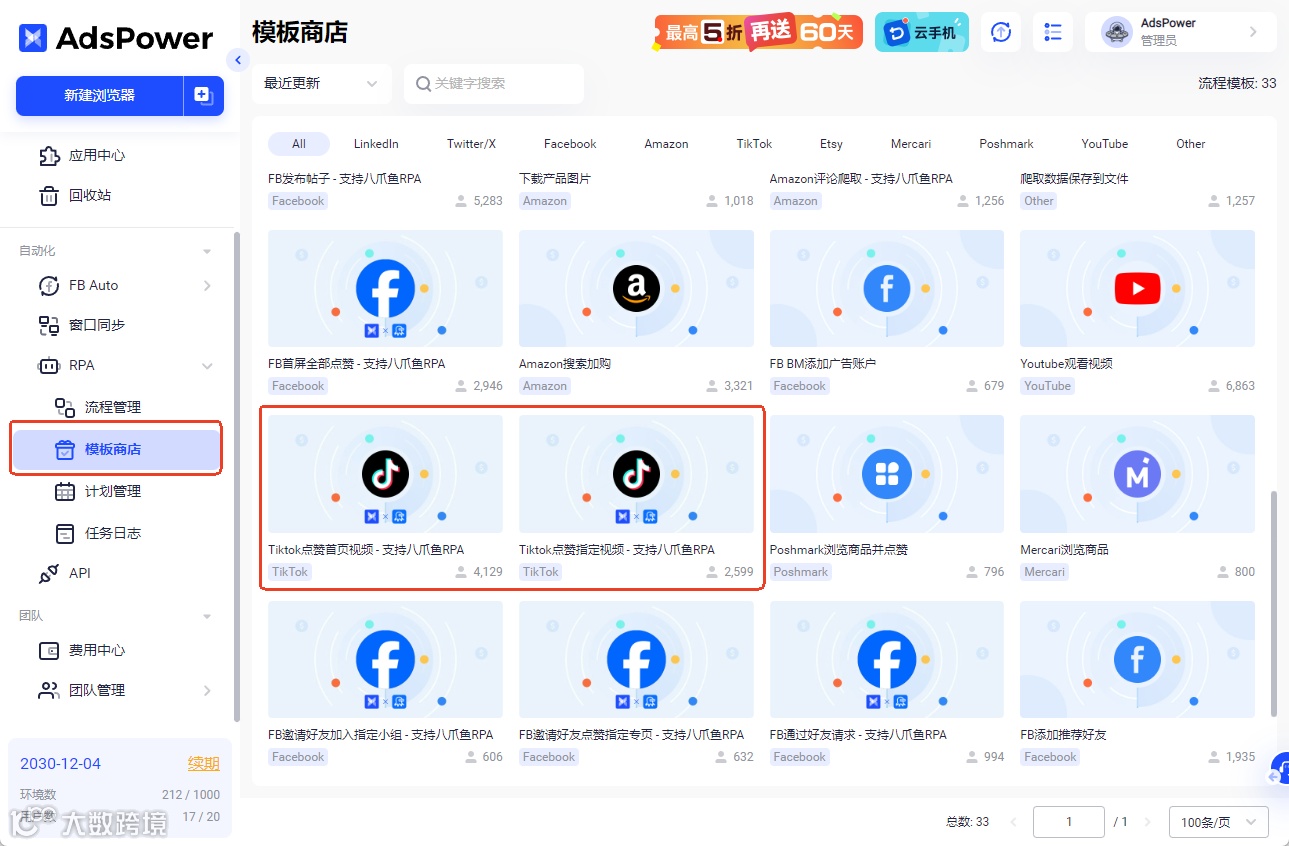Open the FB邀请好友加入指定小组 template thumbnail
The height and width of the screenshot is (846, 1289).
pyautogui.click(x=385, y=660)
